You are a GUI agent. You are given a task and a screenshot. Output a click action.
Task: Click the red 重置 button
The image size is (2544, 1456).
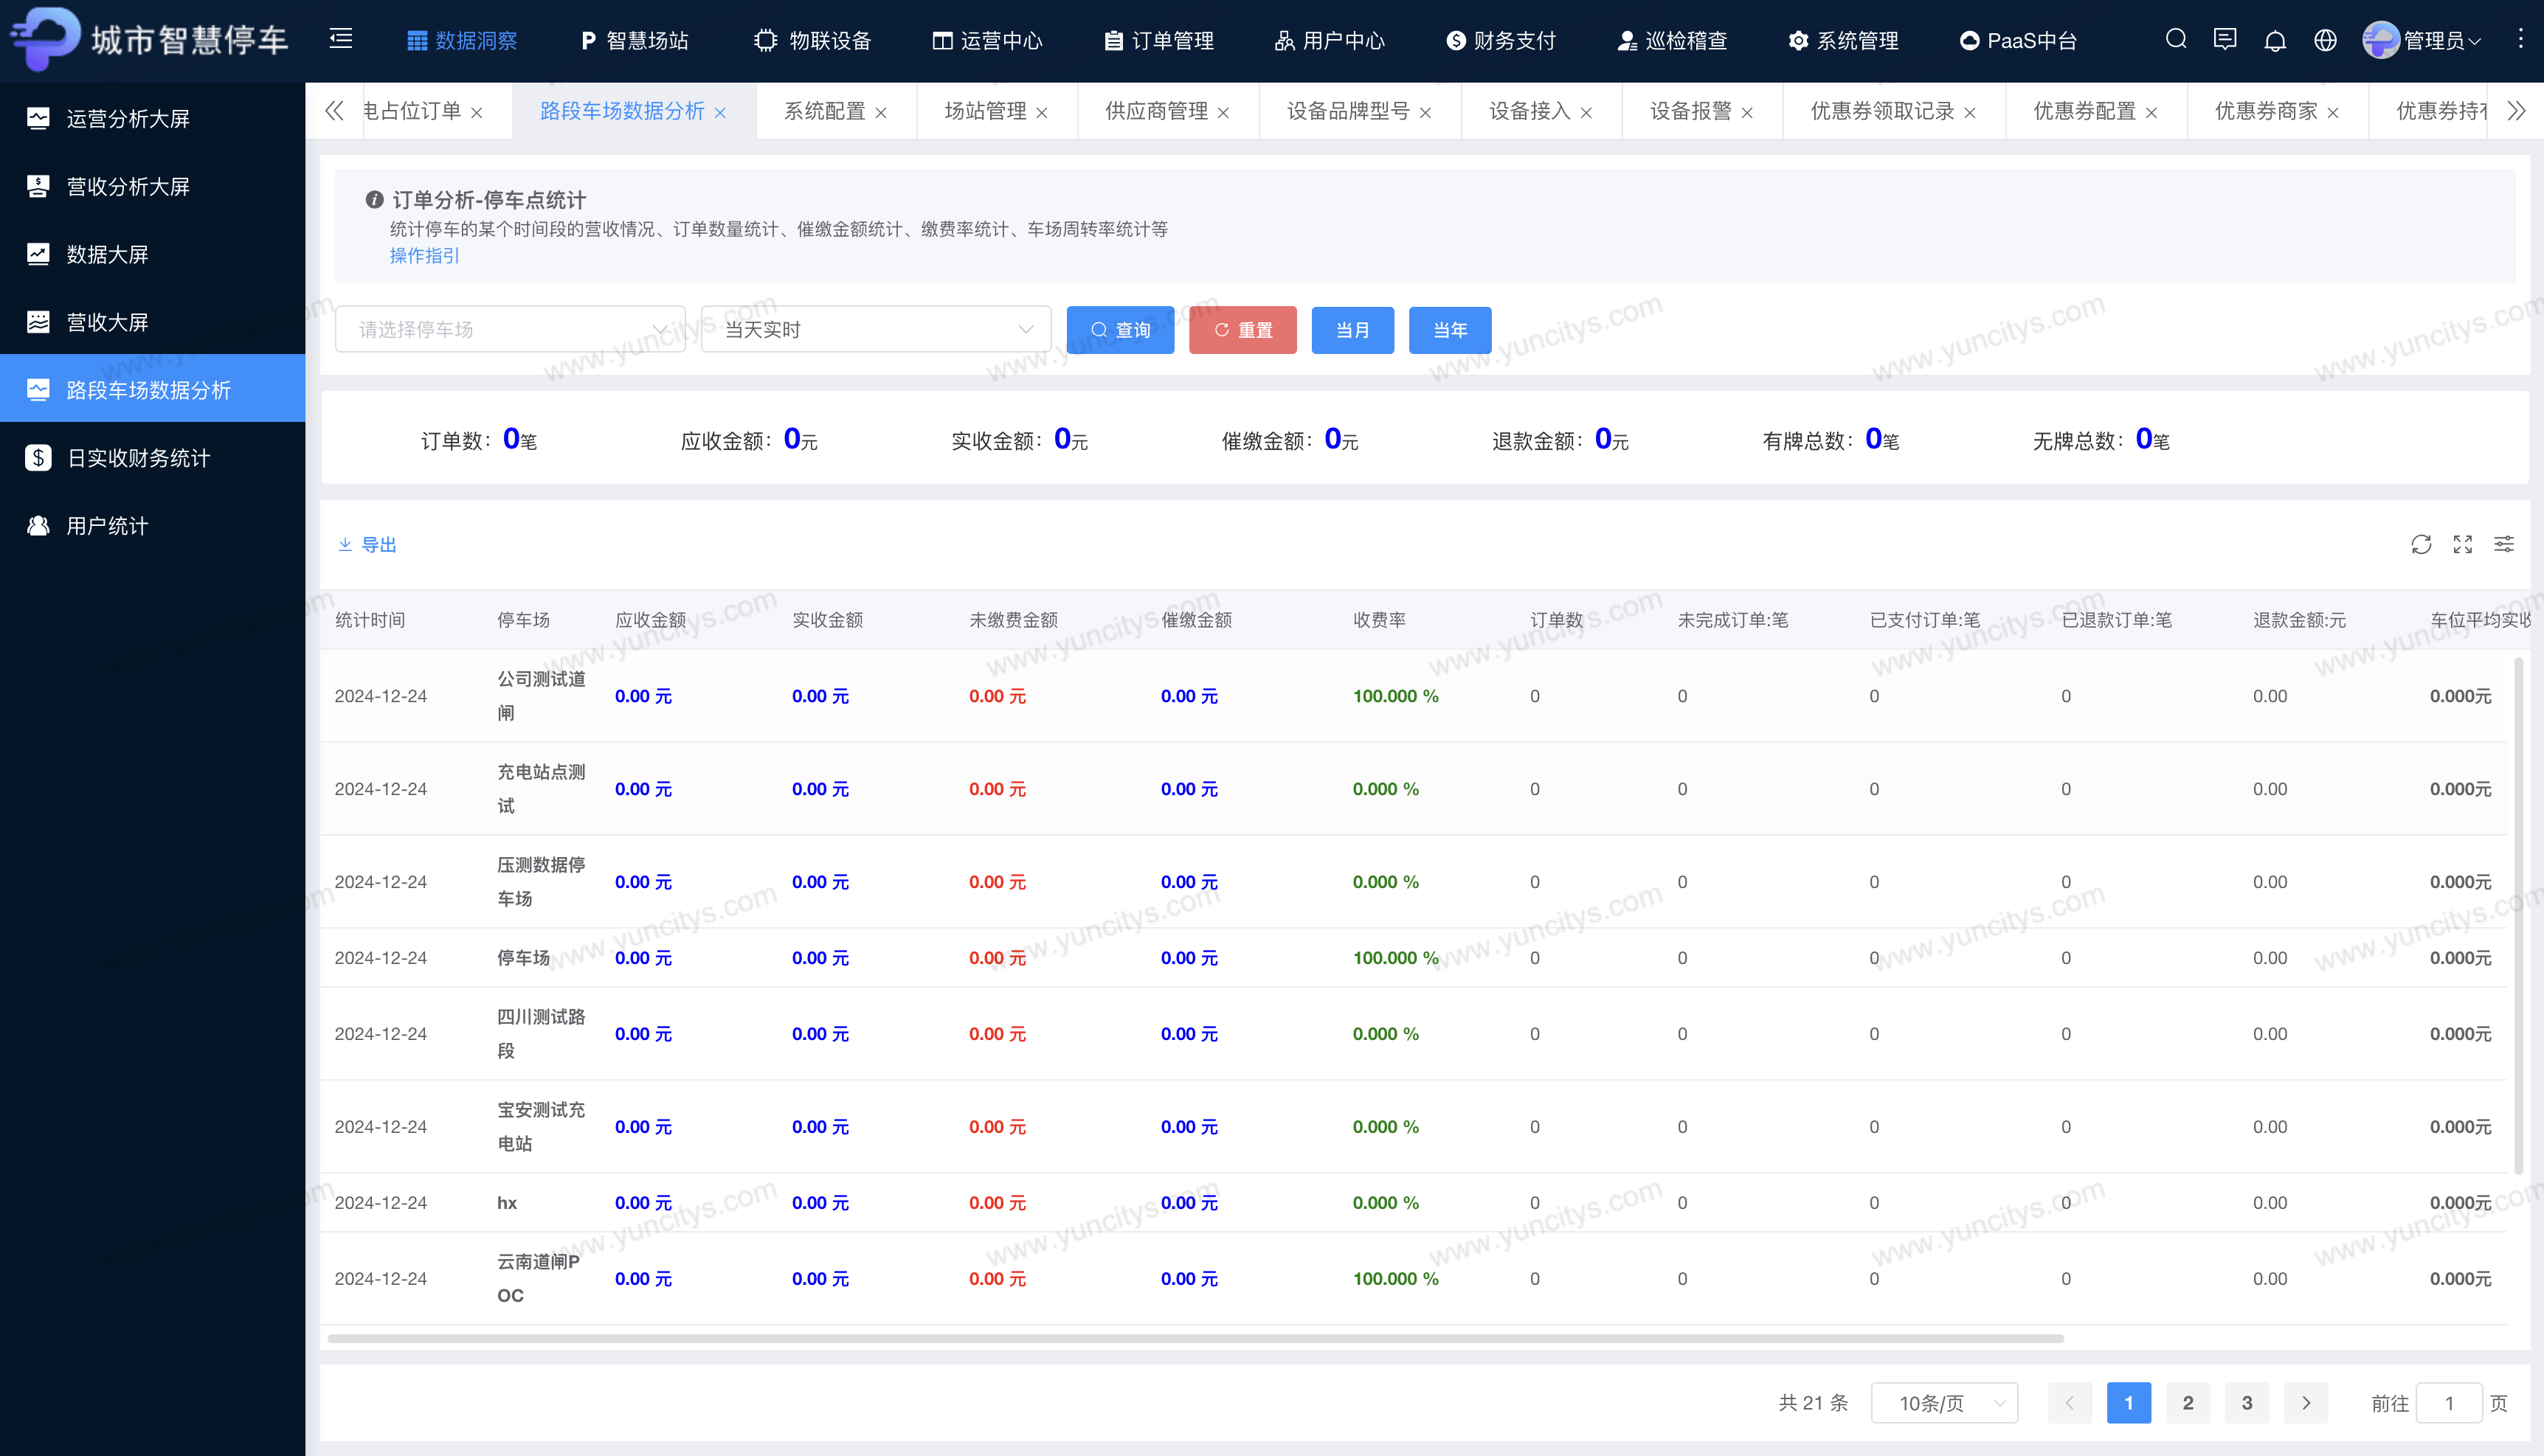tap(1242, 330)
